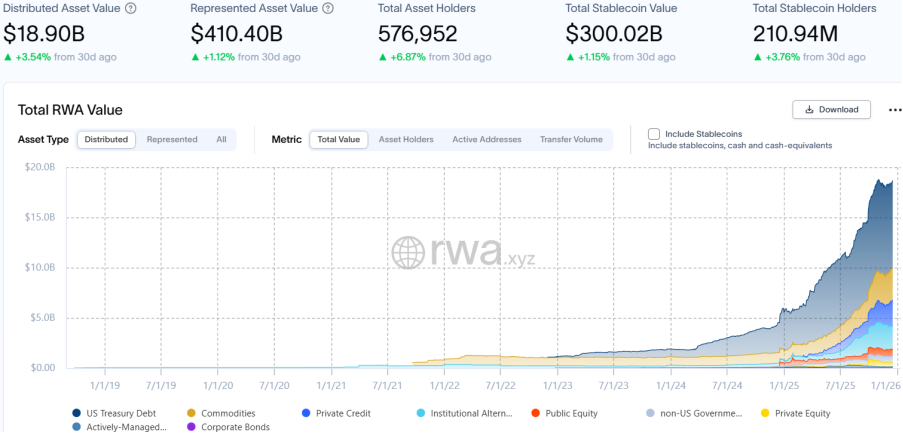Enable the Include Stablecoins checkbox
This screenshot has height=433, width=903.
pyautogui.click(x=654, y=134)
